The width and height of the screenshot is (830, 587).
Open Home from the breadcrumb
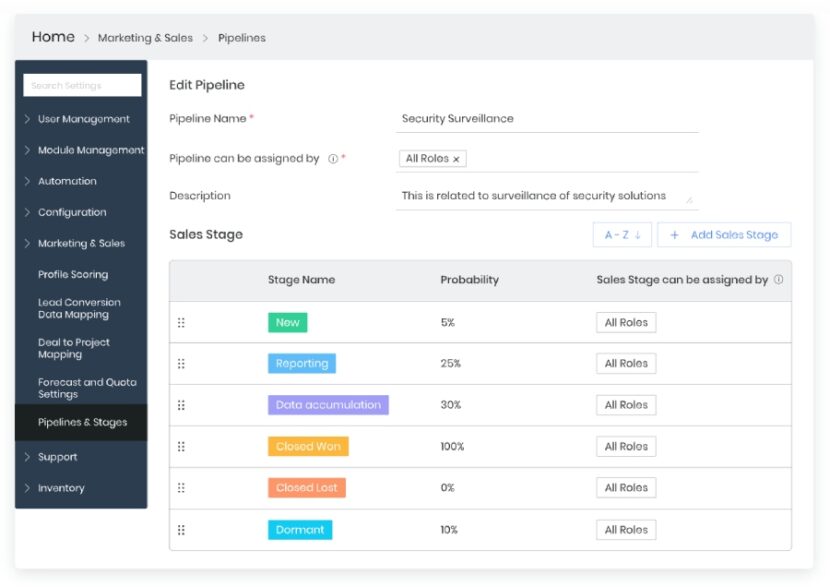(53, 36)
